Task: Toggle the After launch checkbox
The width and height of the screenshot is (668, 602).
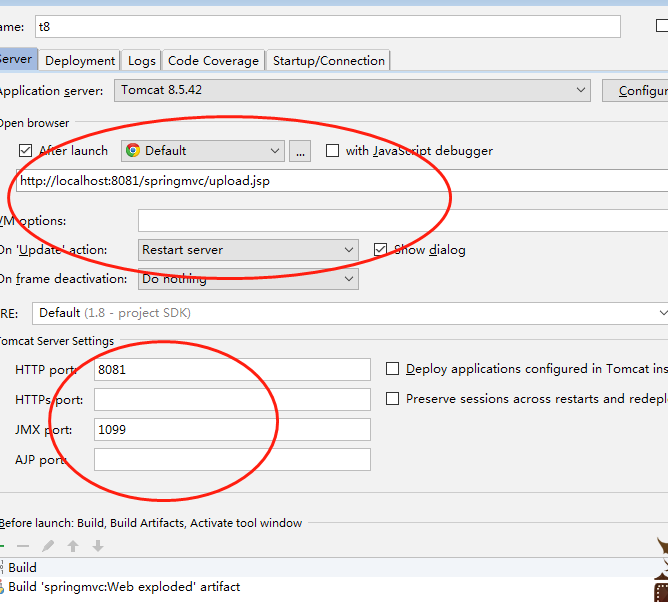Action: point(26,150)
